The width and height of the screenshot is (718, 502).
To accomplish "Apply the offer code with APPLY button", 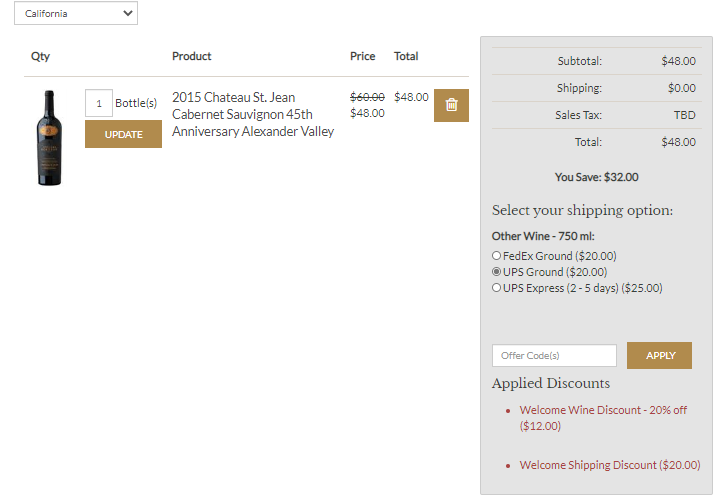I will coord(659,355).
